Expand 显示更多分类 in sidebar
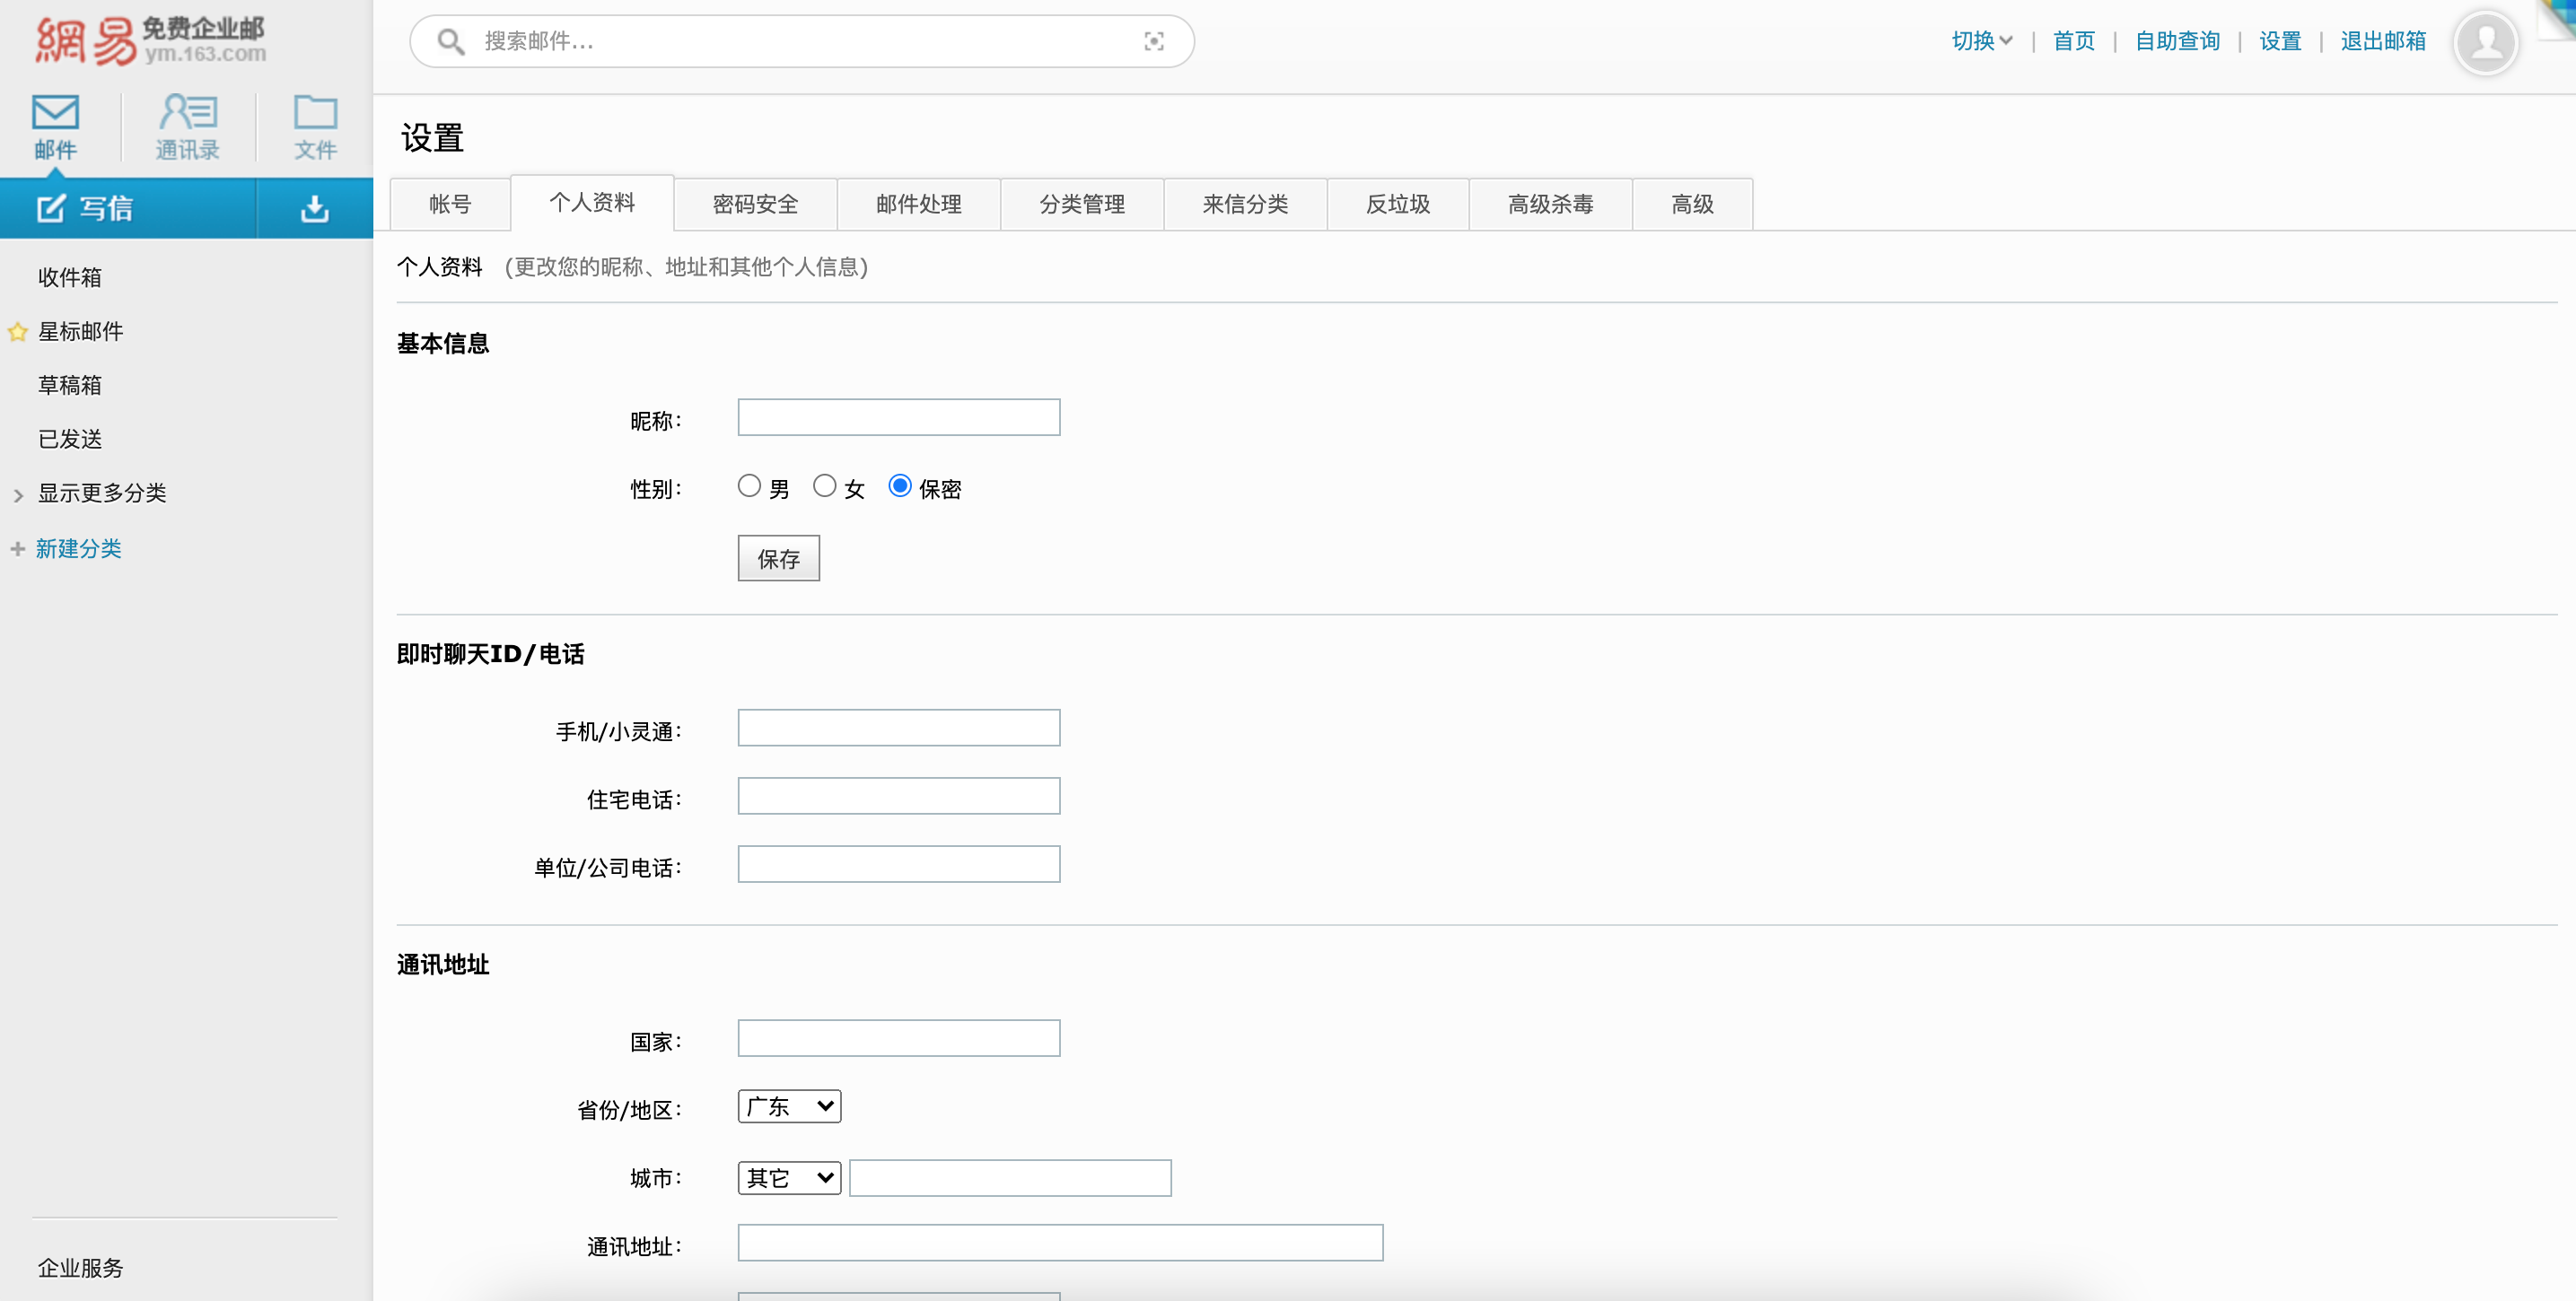 click(101, 493)
